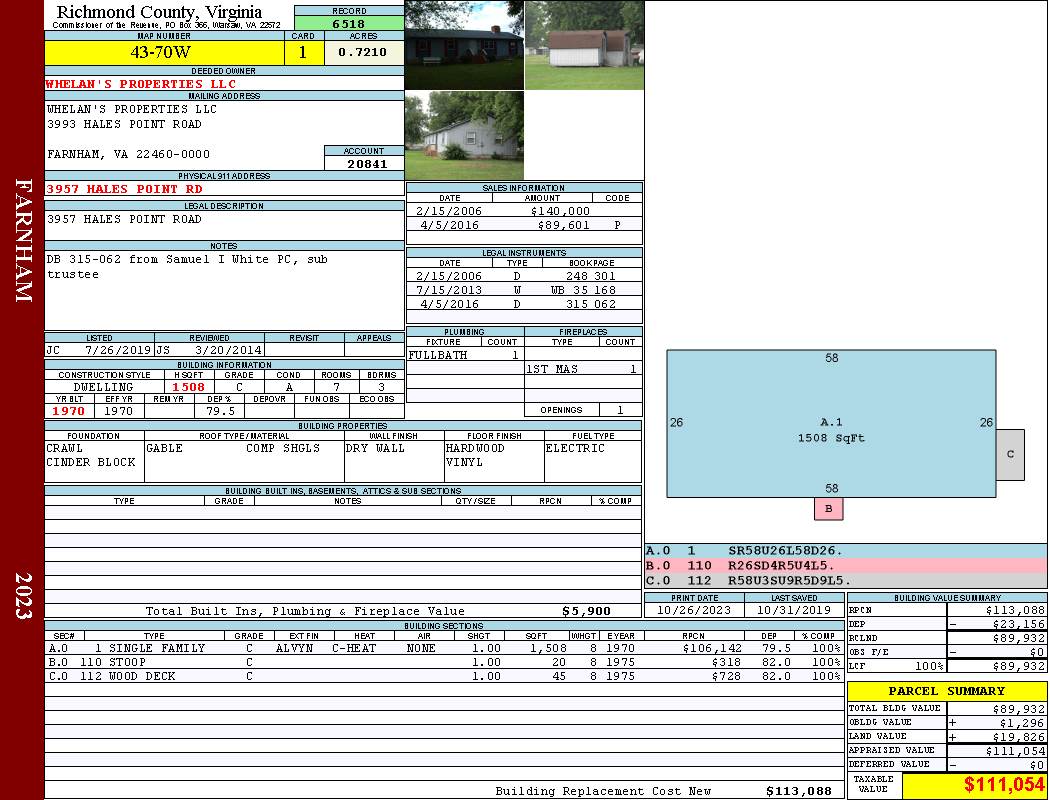This screenshot has width=1050, height=800.
Task: Click the C.0 WOOD DECK section row
Action: [443, 676]
